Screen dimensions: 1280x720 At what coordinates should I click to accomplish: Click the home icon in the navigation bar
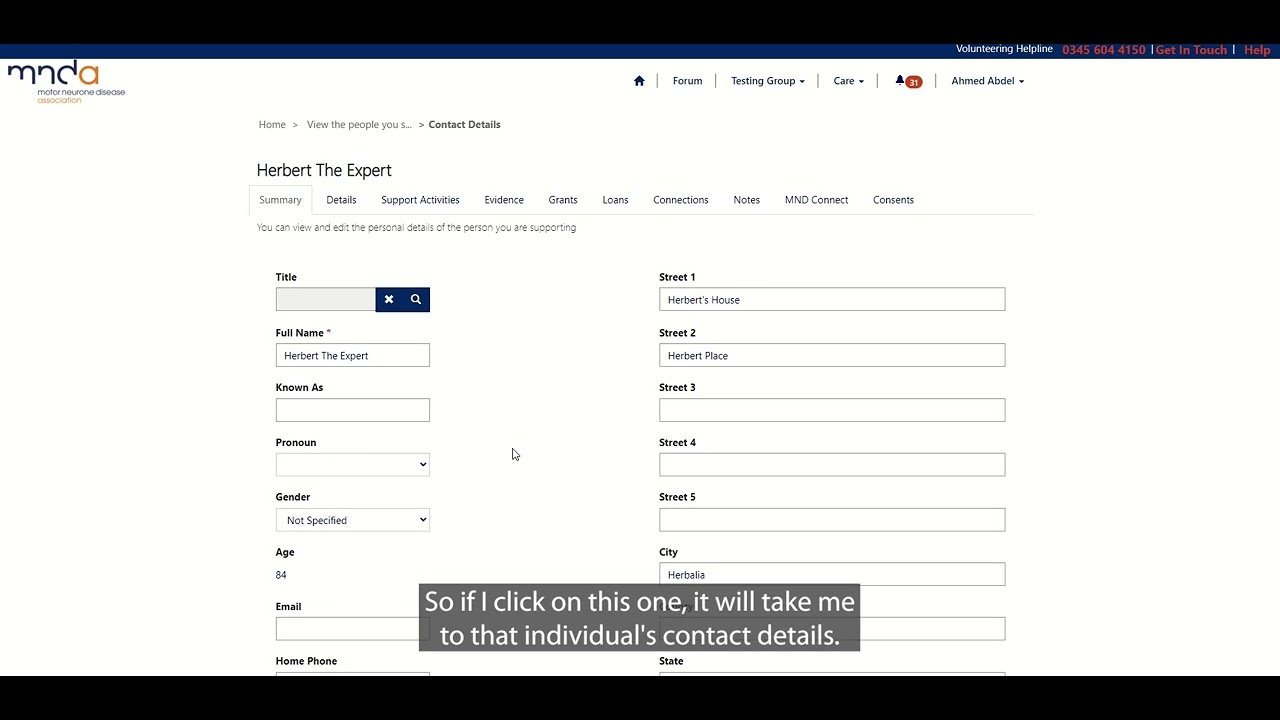[639, 81]
